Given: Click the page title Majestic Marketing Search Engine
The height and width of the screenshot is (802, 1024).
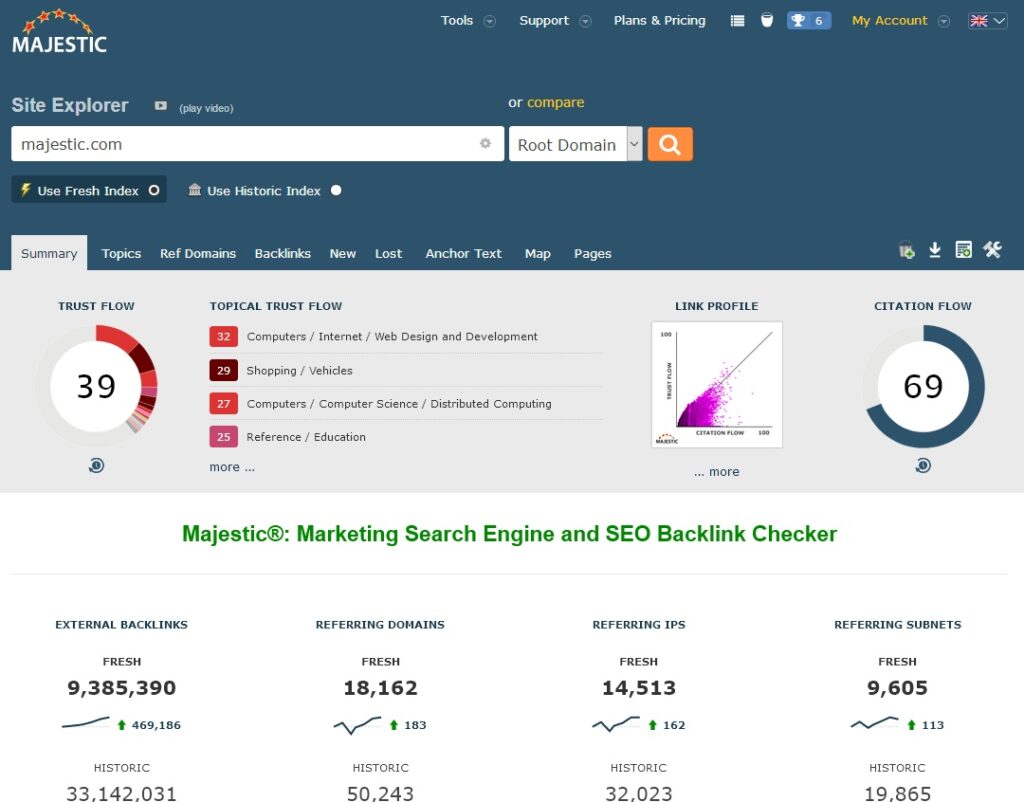Looking at the screenshot, I should click(x=509, y=534).
